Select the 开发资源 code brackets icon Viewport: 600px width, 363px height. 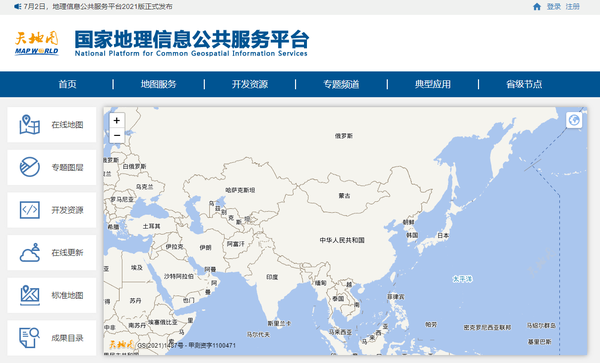click(x=29, y=210)
